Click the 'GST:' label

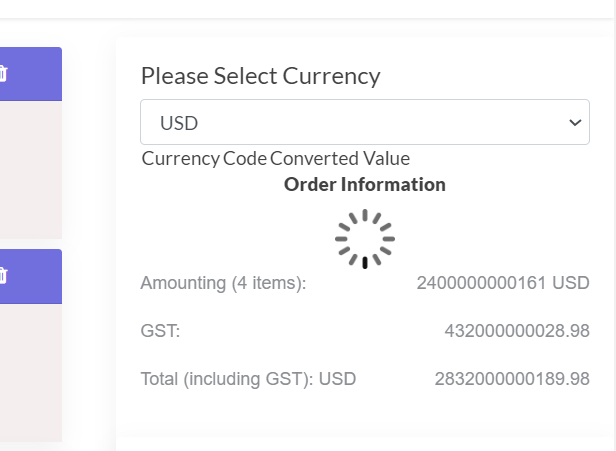(160, 331)
